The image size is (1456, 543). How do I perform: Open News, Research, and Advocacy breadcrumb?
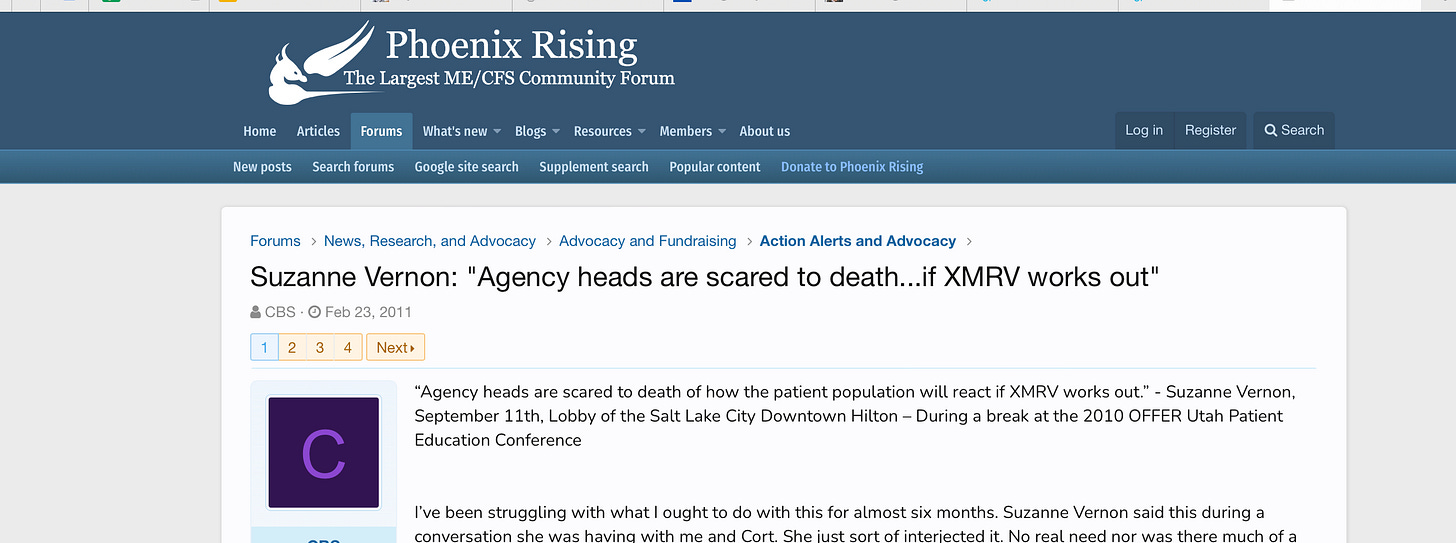[x=430, y=241]
